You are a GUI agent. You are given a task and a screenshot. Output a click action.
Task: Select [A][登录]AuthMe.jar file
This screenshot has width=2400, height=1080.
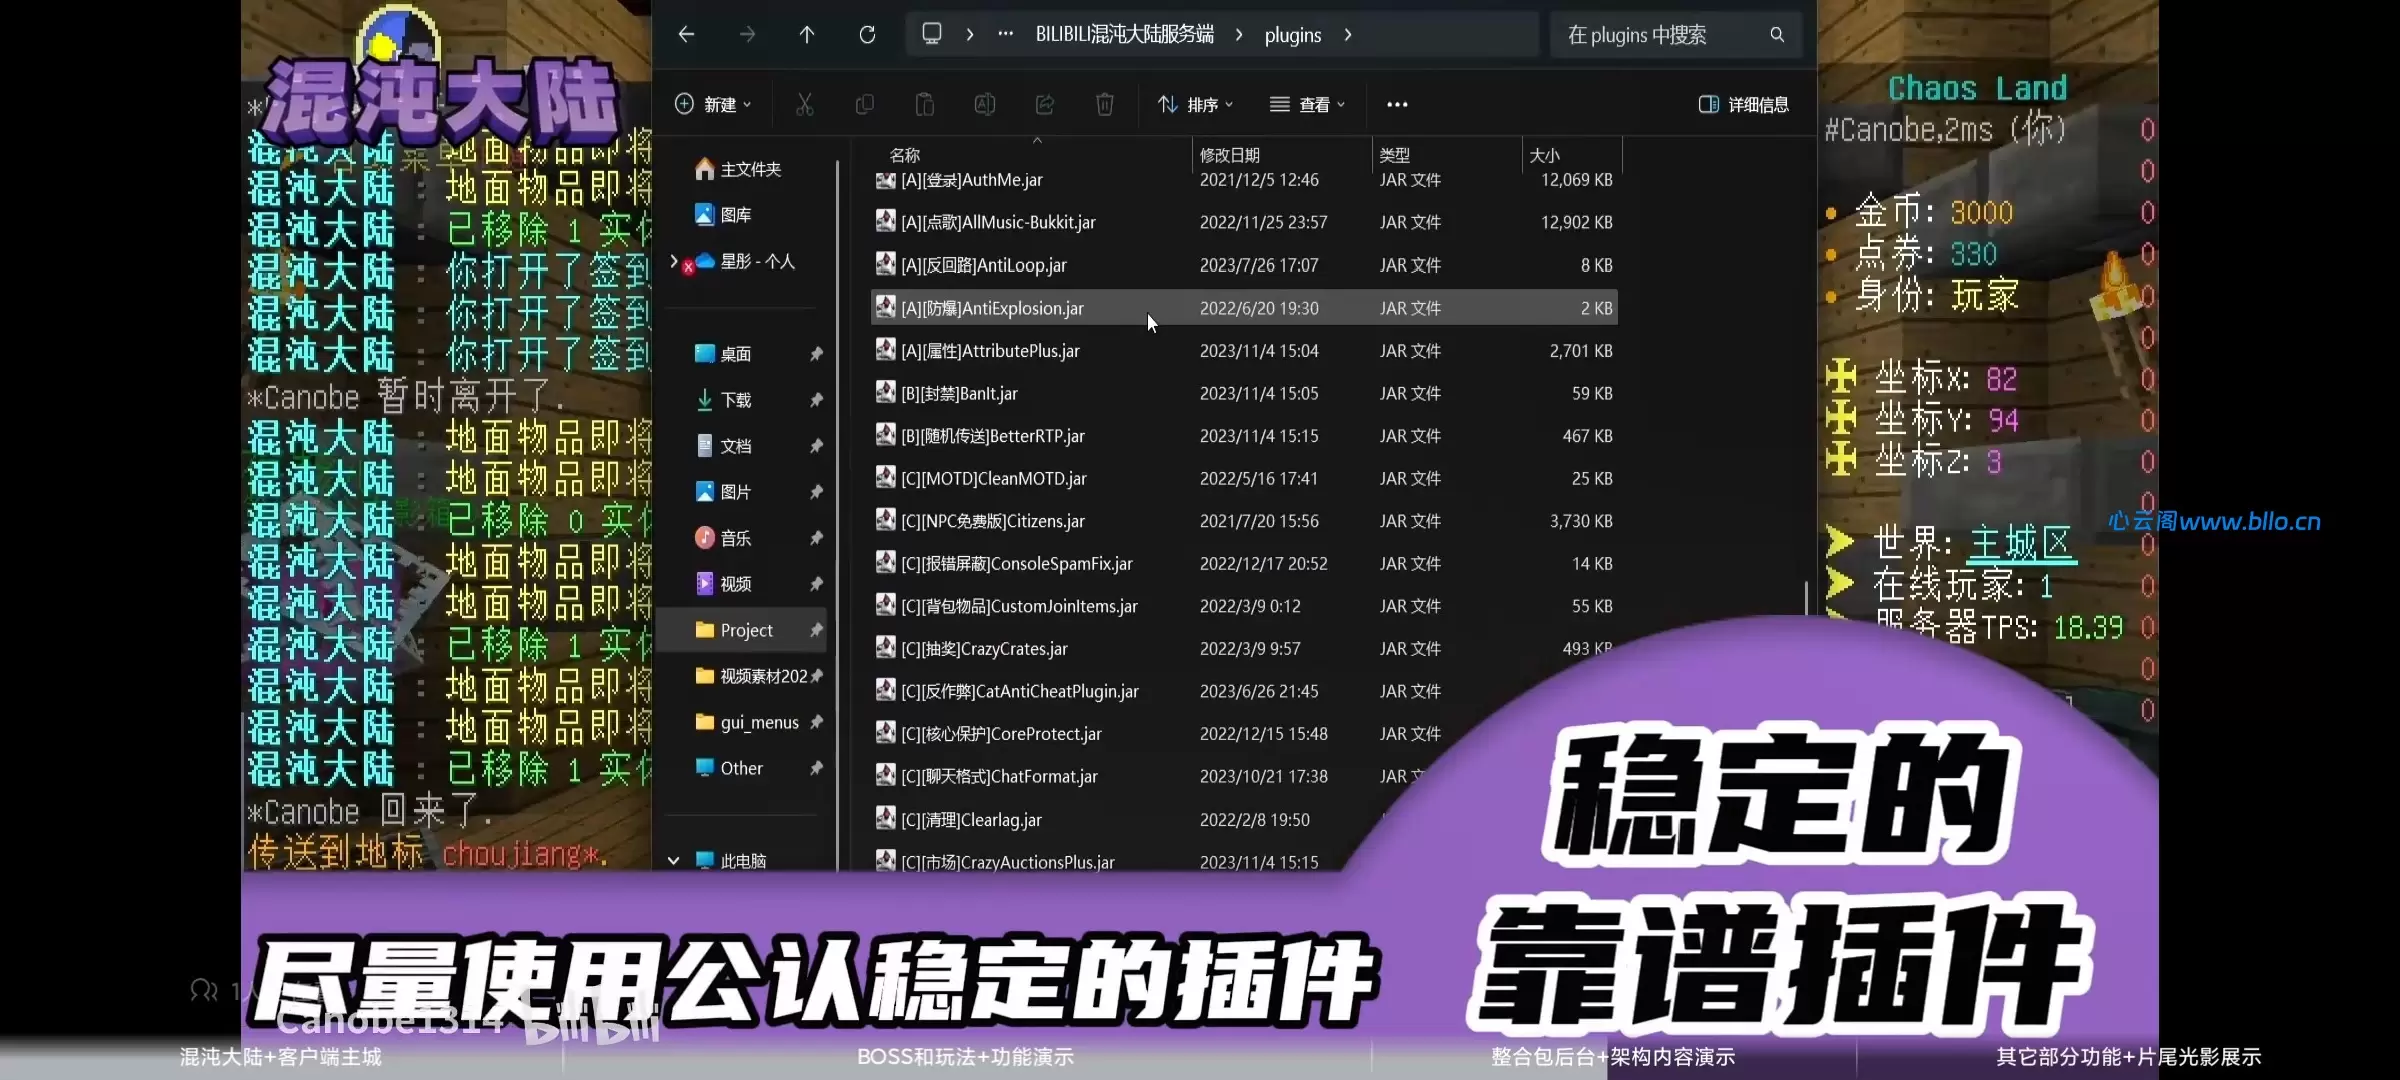click(x=1244, y=180)
